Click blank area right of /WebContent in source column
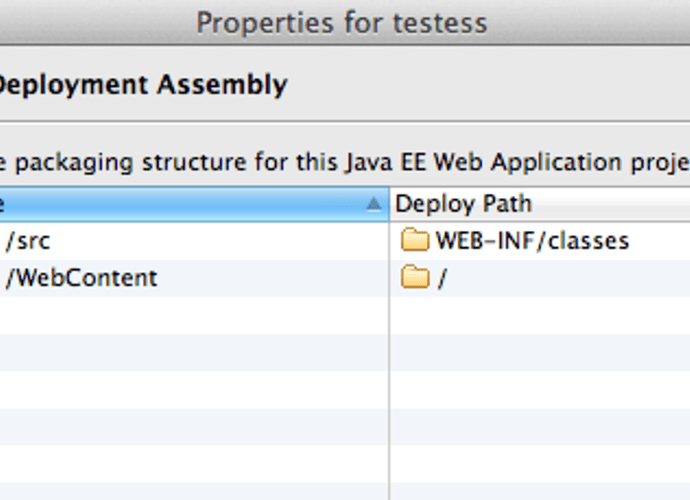 tap(273, 278)
